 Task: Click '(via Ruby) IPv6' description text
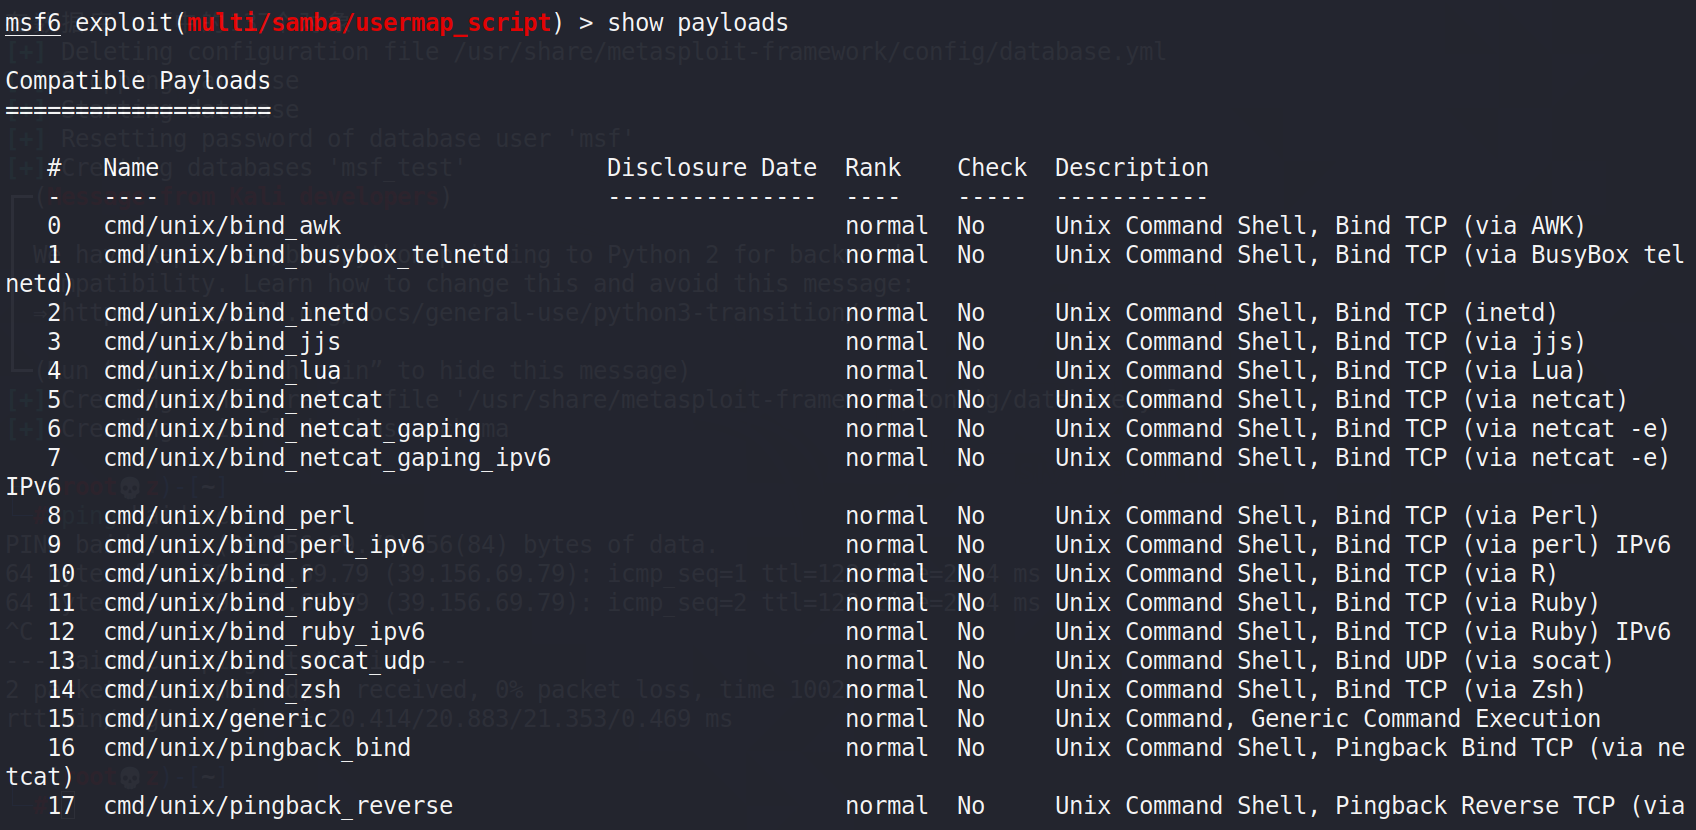[x=1566, y=632]
